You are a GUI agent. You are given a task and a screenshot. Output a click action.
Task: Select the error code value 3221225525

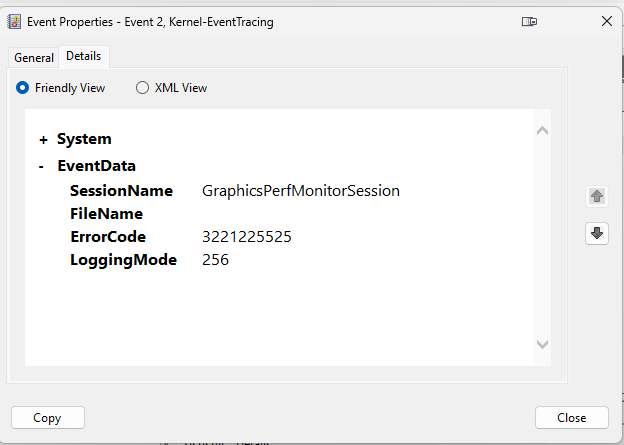coord(247,237)
